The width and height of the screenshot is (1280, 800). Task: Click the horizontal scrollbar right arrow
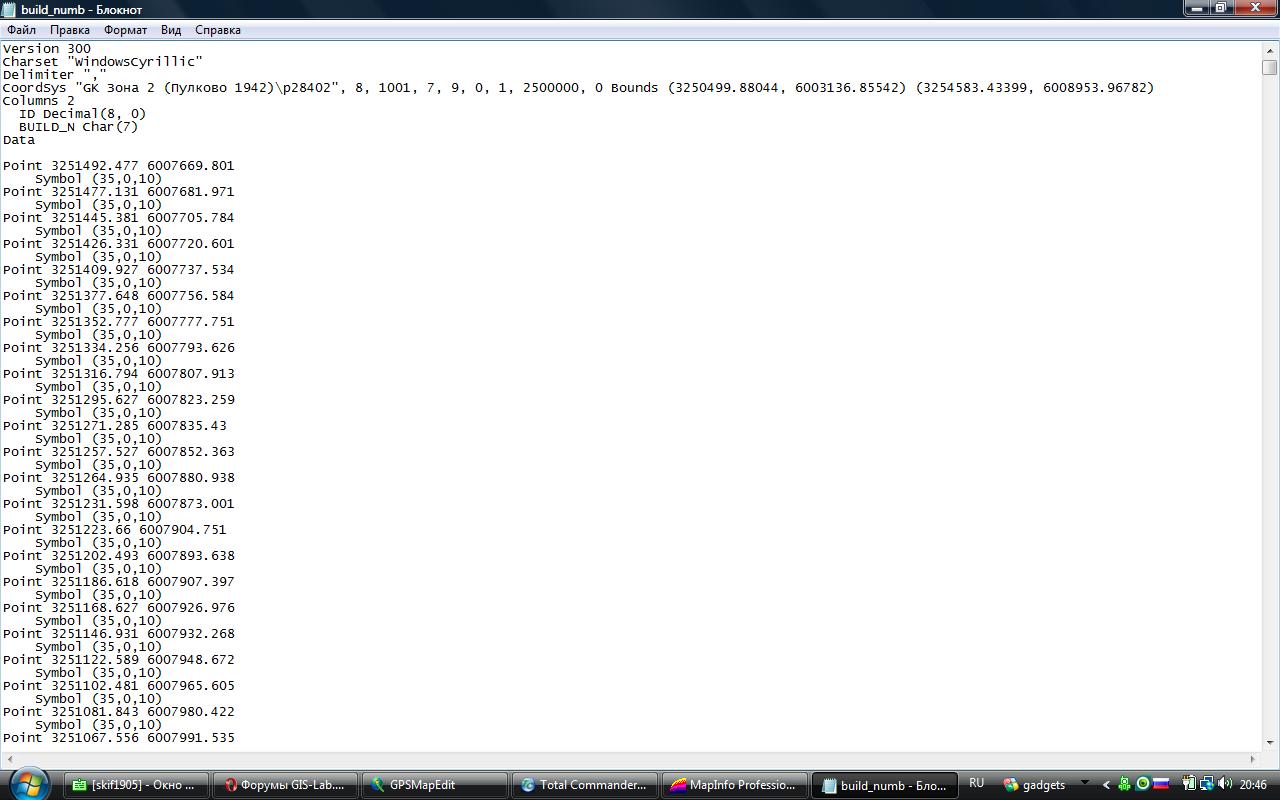pyautogui.click(x=1253, y=759)
